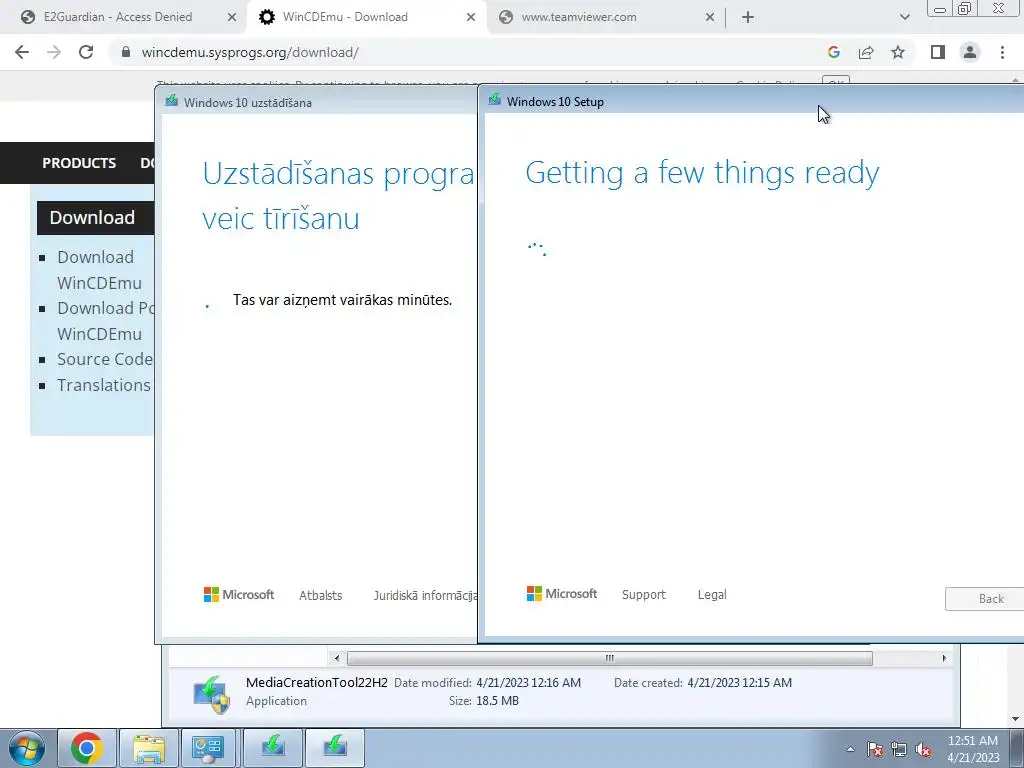
Task: Go back in Chrome
Action: [22, 52]
